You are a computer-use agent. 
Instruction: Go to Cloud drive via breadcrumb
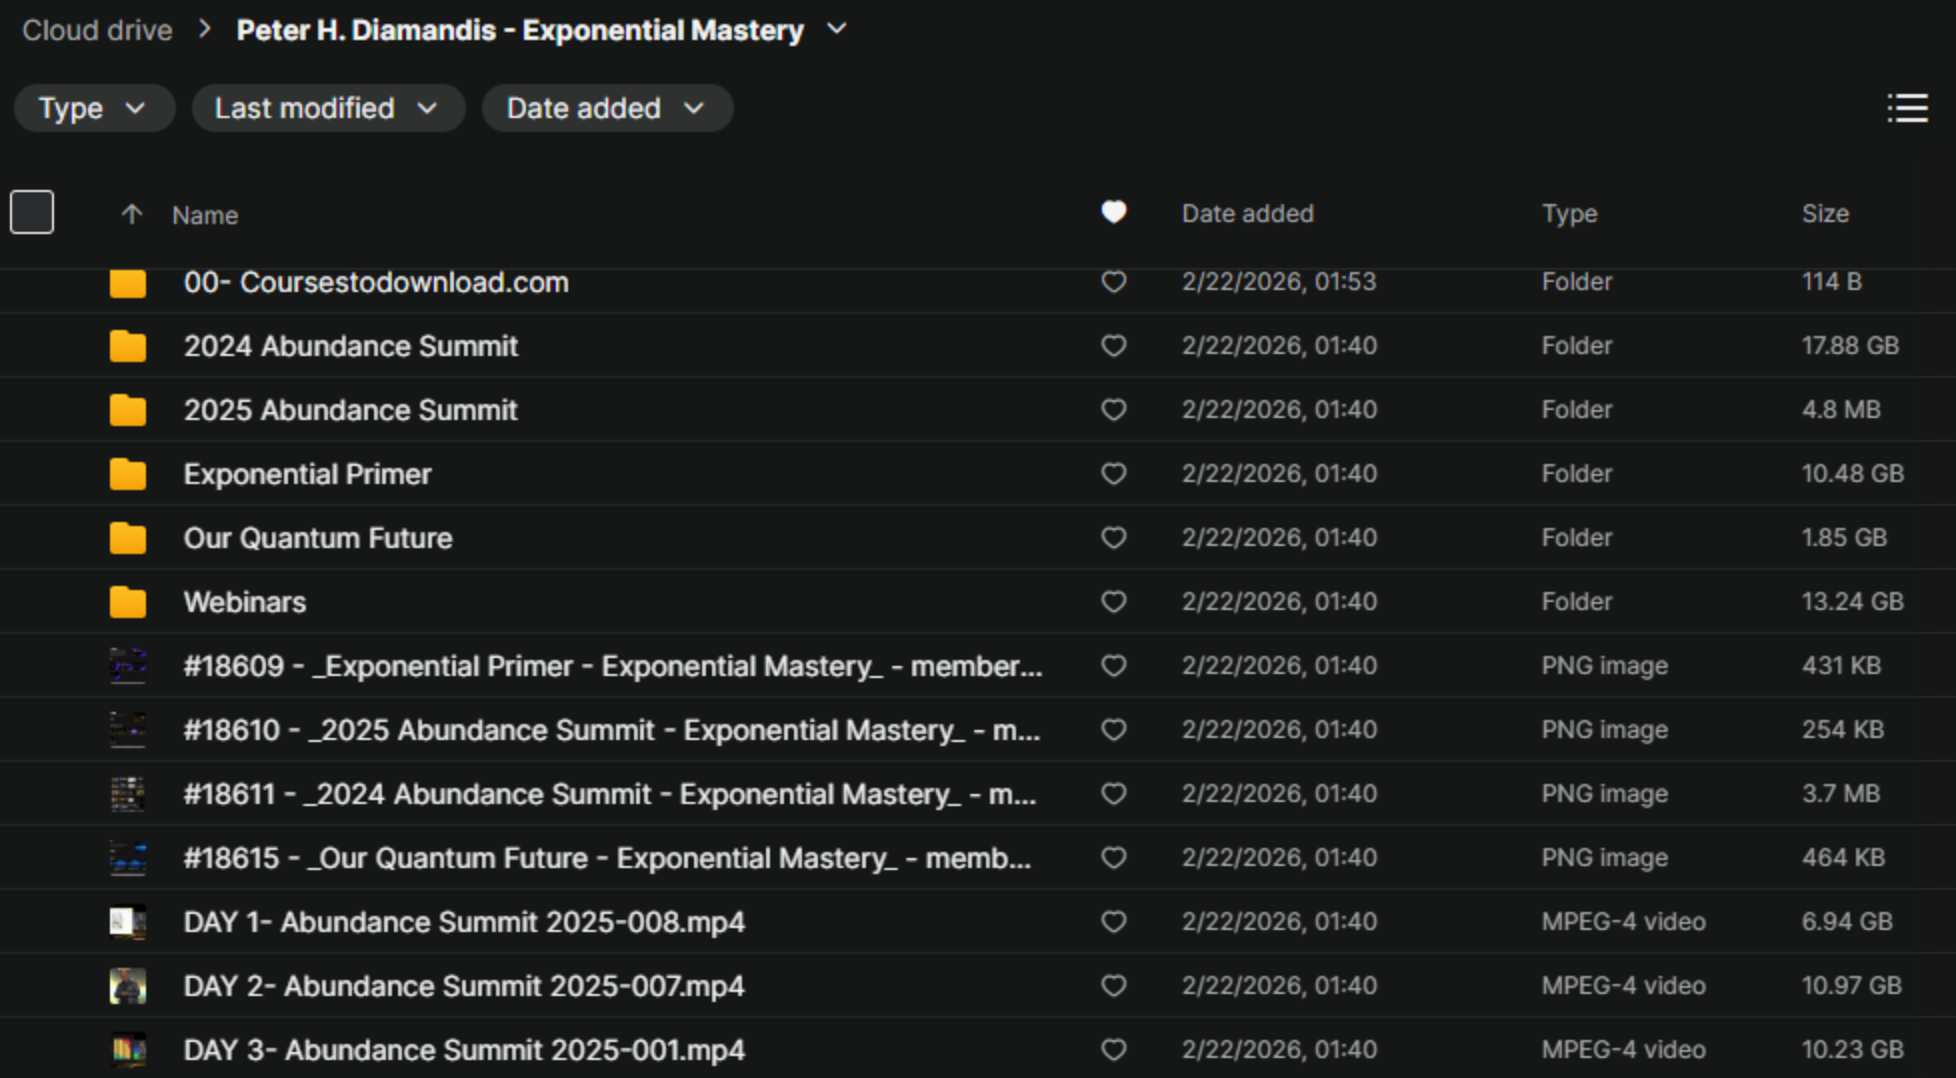click(96, 29)
